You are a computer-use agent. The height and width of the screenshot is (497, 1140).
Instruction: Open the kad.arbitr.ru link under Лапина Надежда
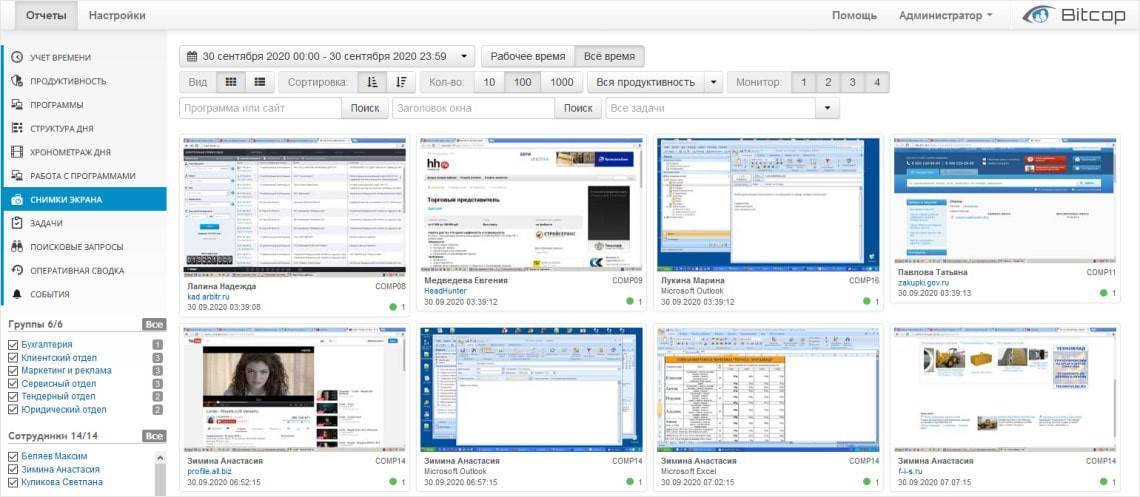(x=214, y=297)
